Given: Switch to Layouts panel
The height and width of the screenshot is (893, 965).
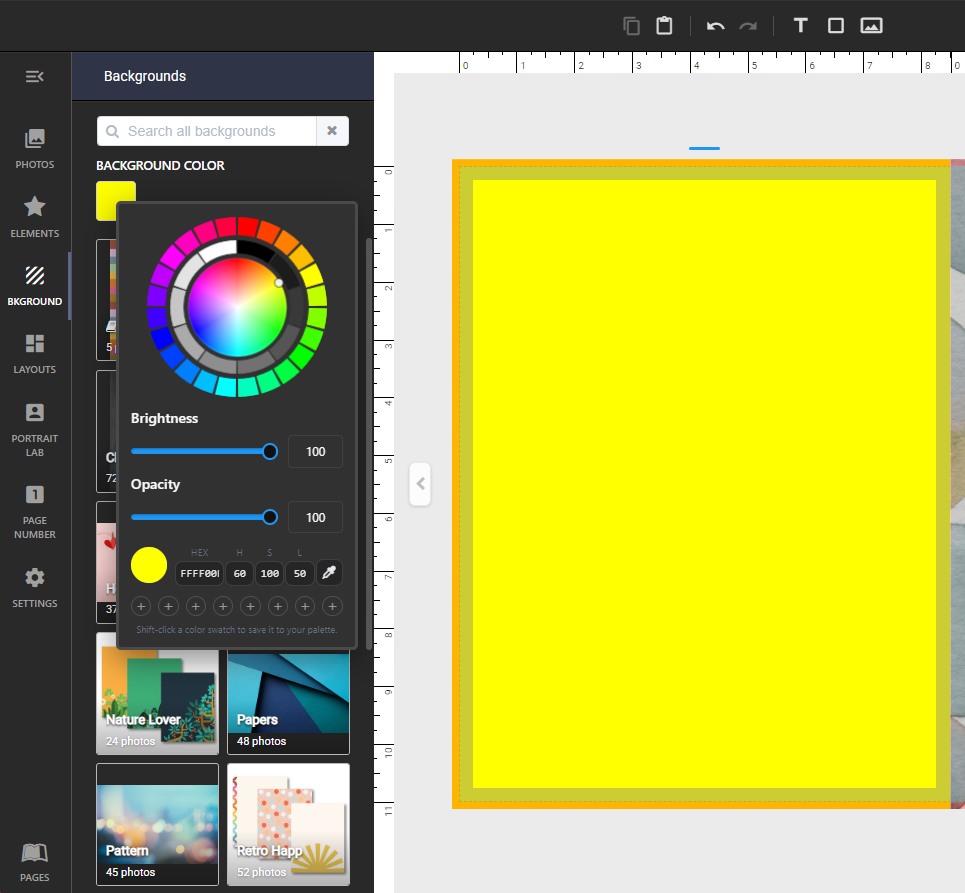Looking at the screenshot, I should (34, 354).
